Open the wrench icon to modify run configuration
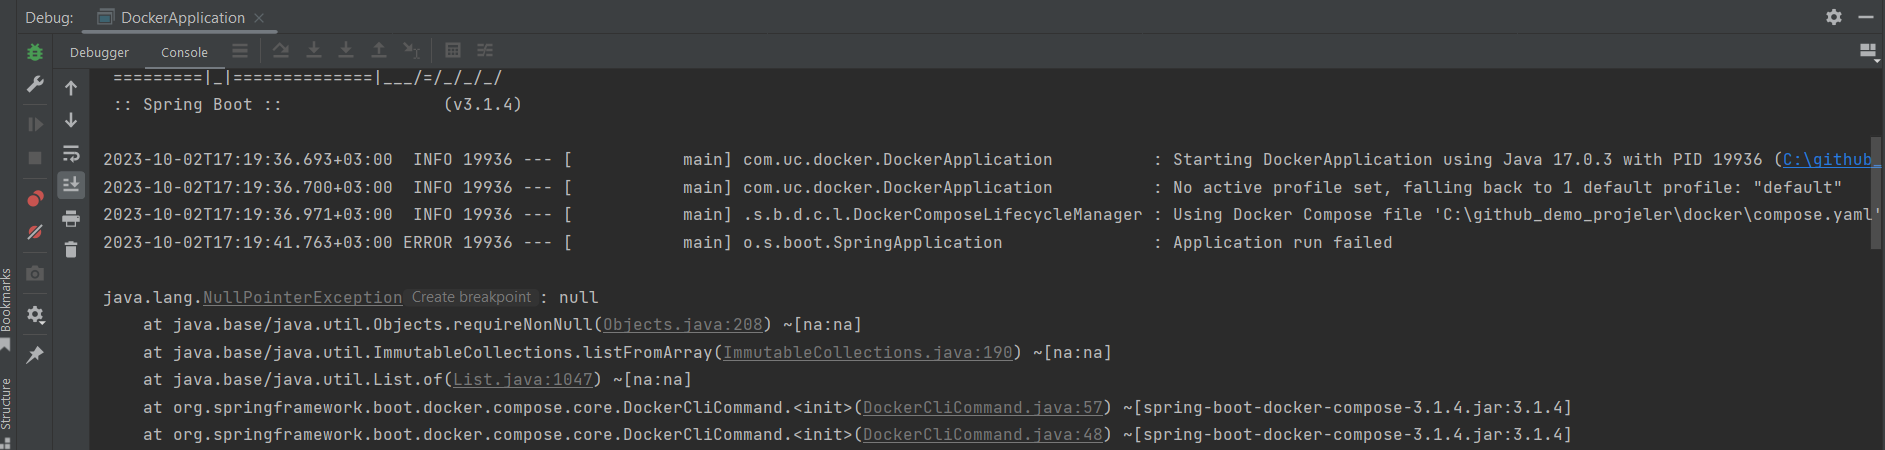1885x450 pixels. [x=35, y=85]
